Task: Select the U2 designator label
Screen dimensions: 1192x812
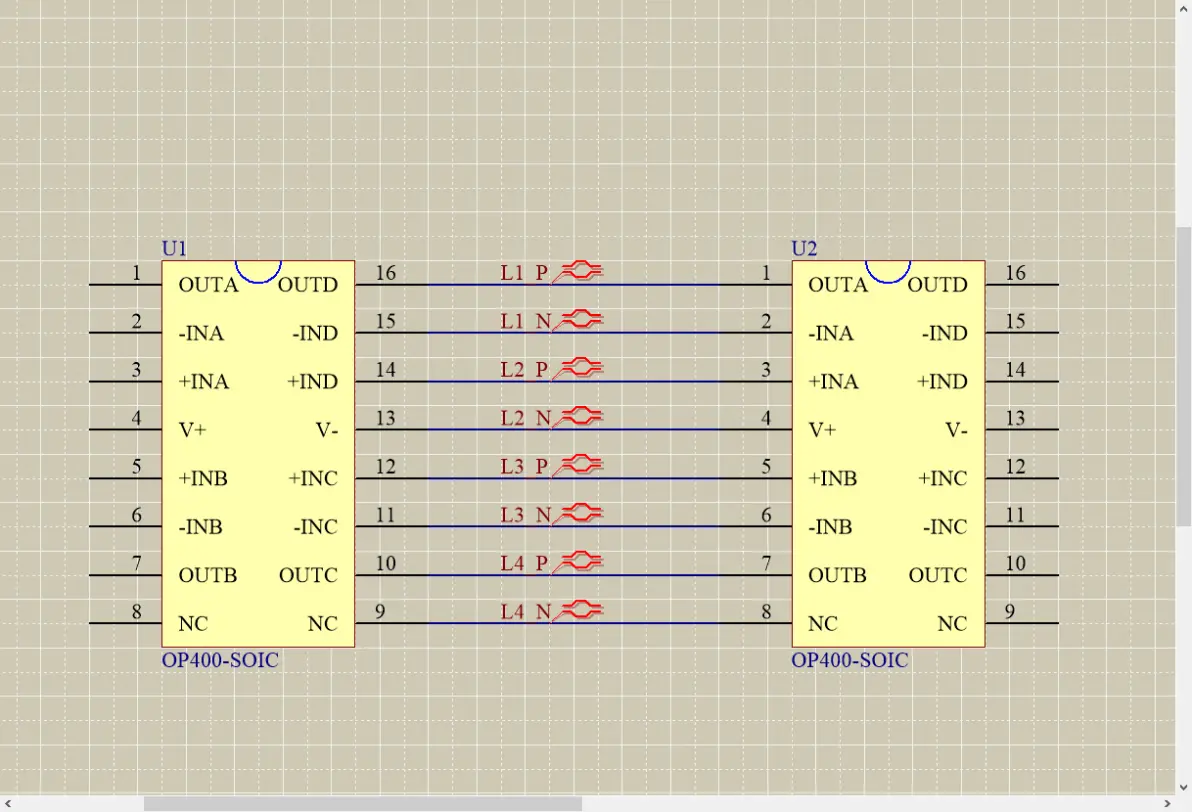Action: click(804, 249)
